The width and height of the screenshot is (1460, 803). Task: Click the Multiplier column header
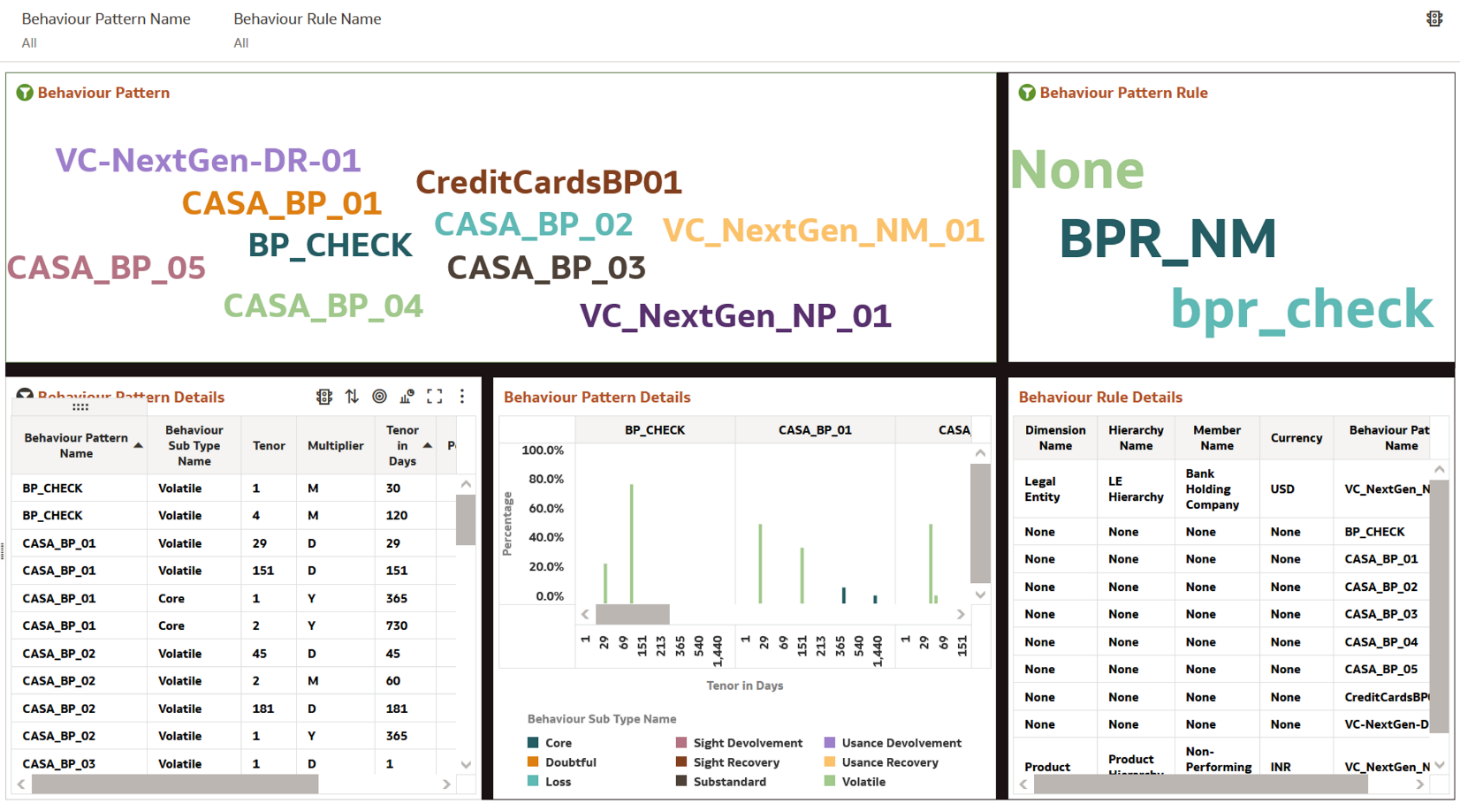click(x=336, y=445)
